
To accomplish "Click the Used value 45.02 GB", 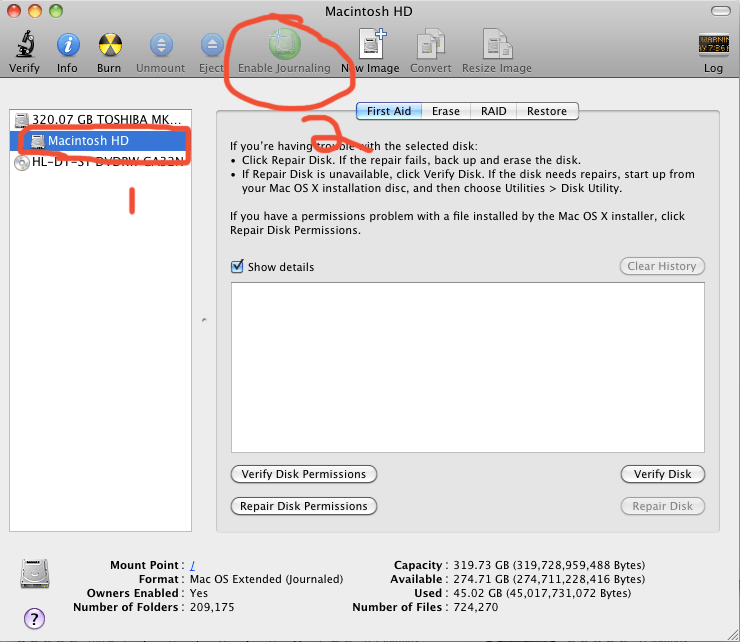I will [x=542, y=593].
